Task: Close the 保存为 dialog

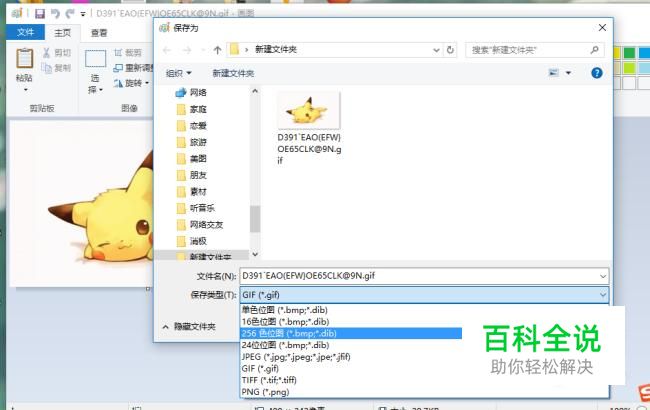Action: [602, 28]
